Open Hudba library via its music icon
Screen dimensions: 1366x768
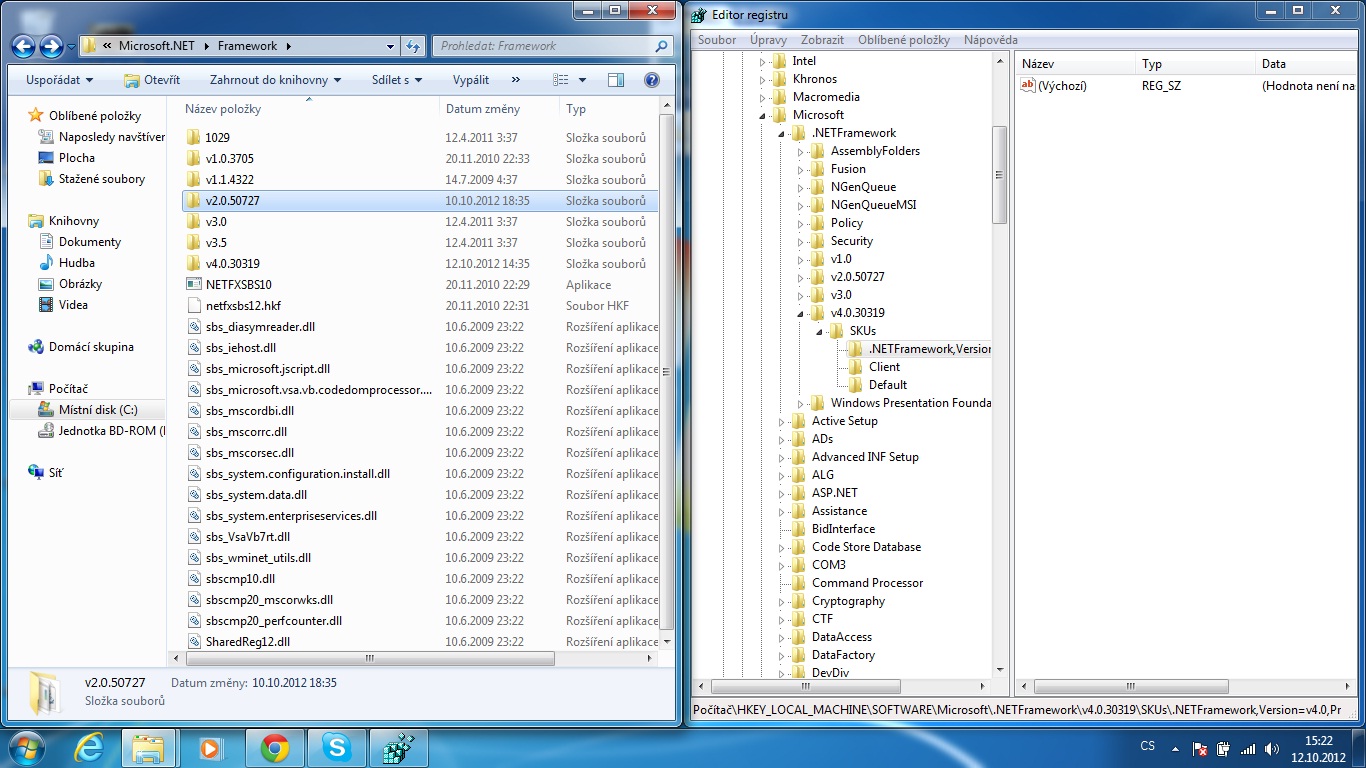[x=46, y=263]
